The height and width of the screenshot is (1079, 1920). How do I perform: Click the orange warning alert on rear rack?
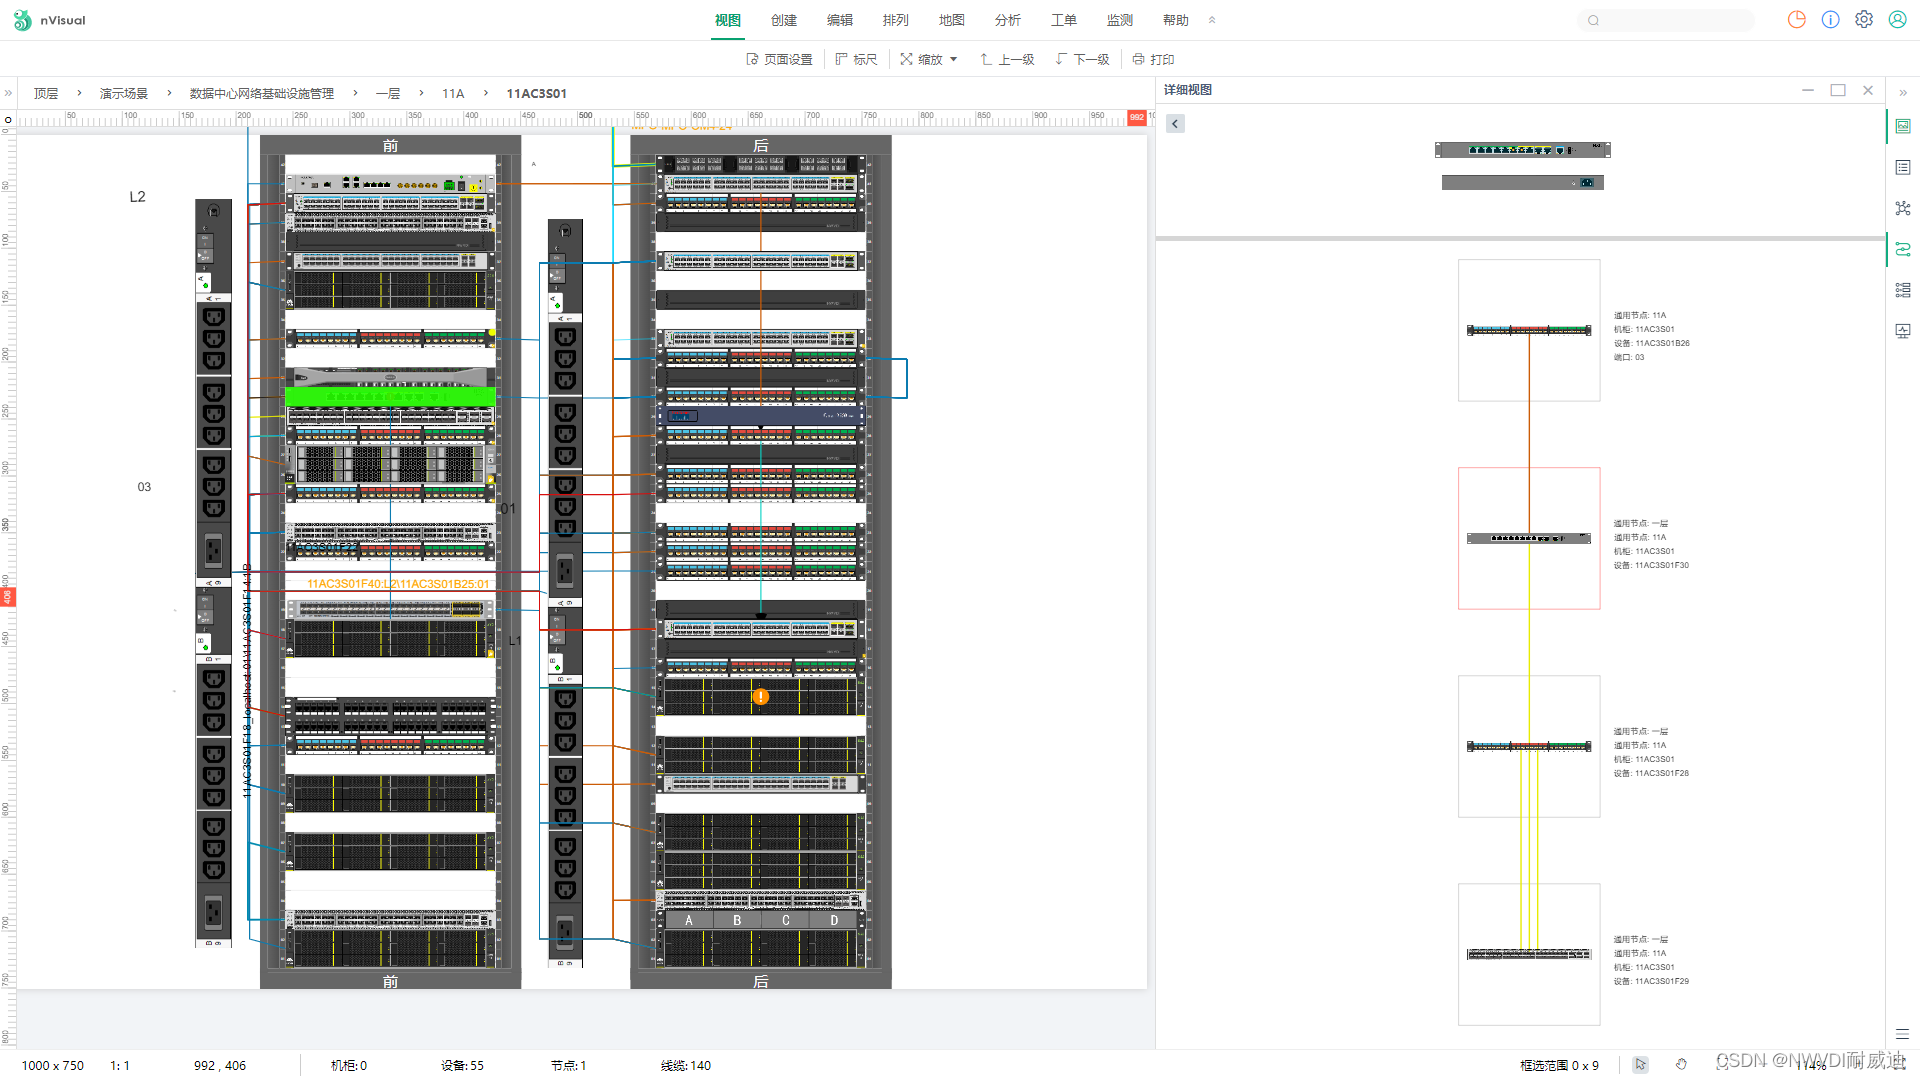click(761, 697)
